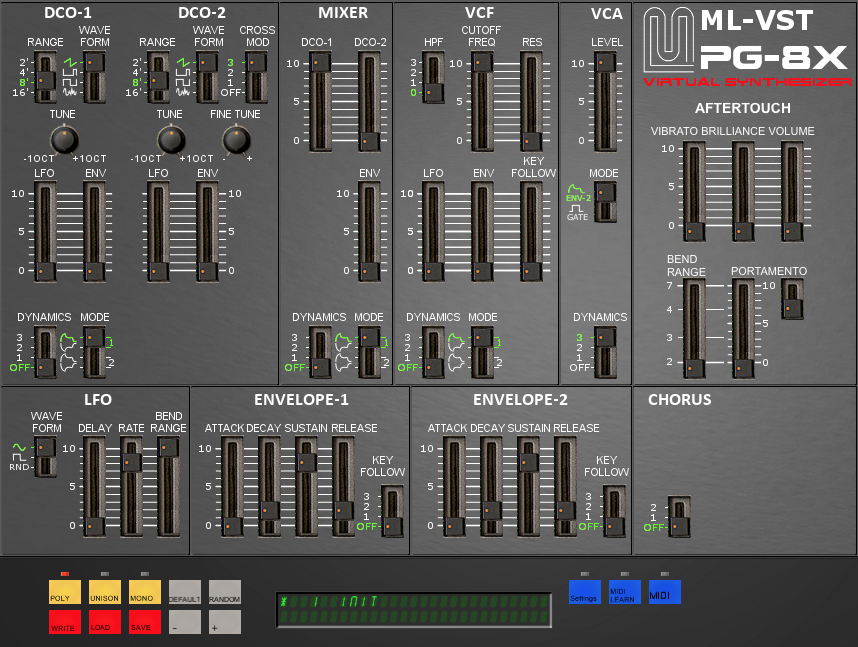Click the Envelope-1 ATTACK slider
Screen dimensions: 858x647
[x=232, y=487]
